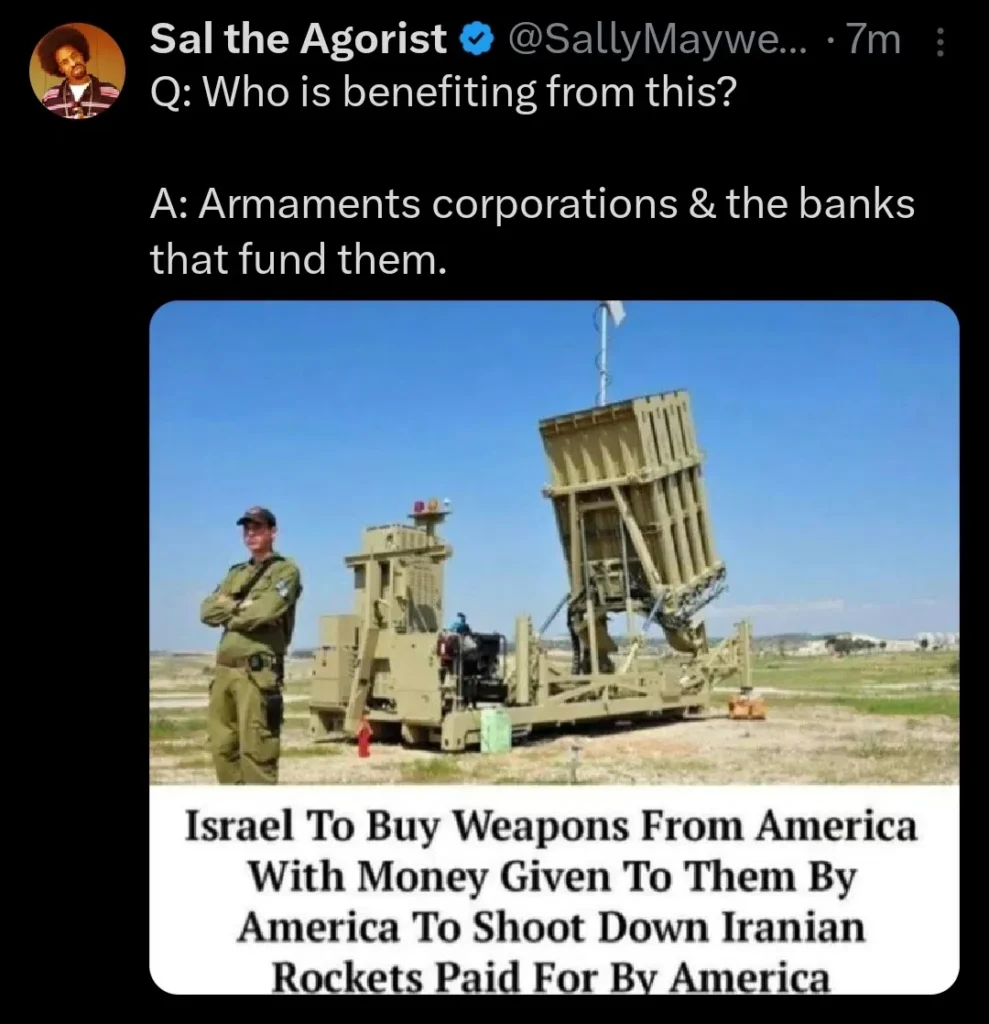Click caption line "With Money Given To Them By"
Screen dimensions: 989x1024
pyautogui.click(x=552, y=876)
